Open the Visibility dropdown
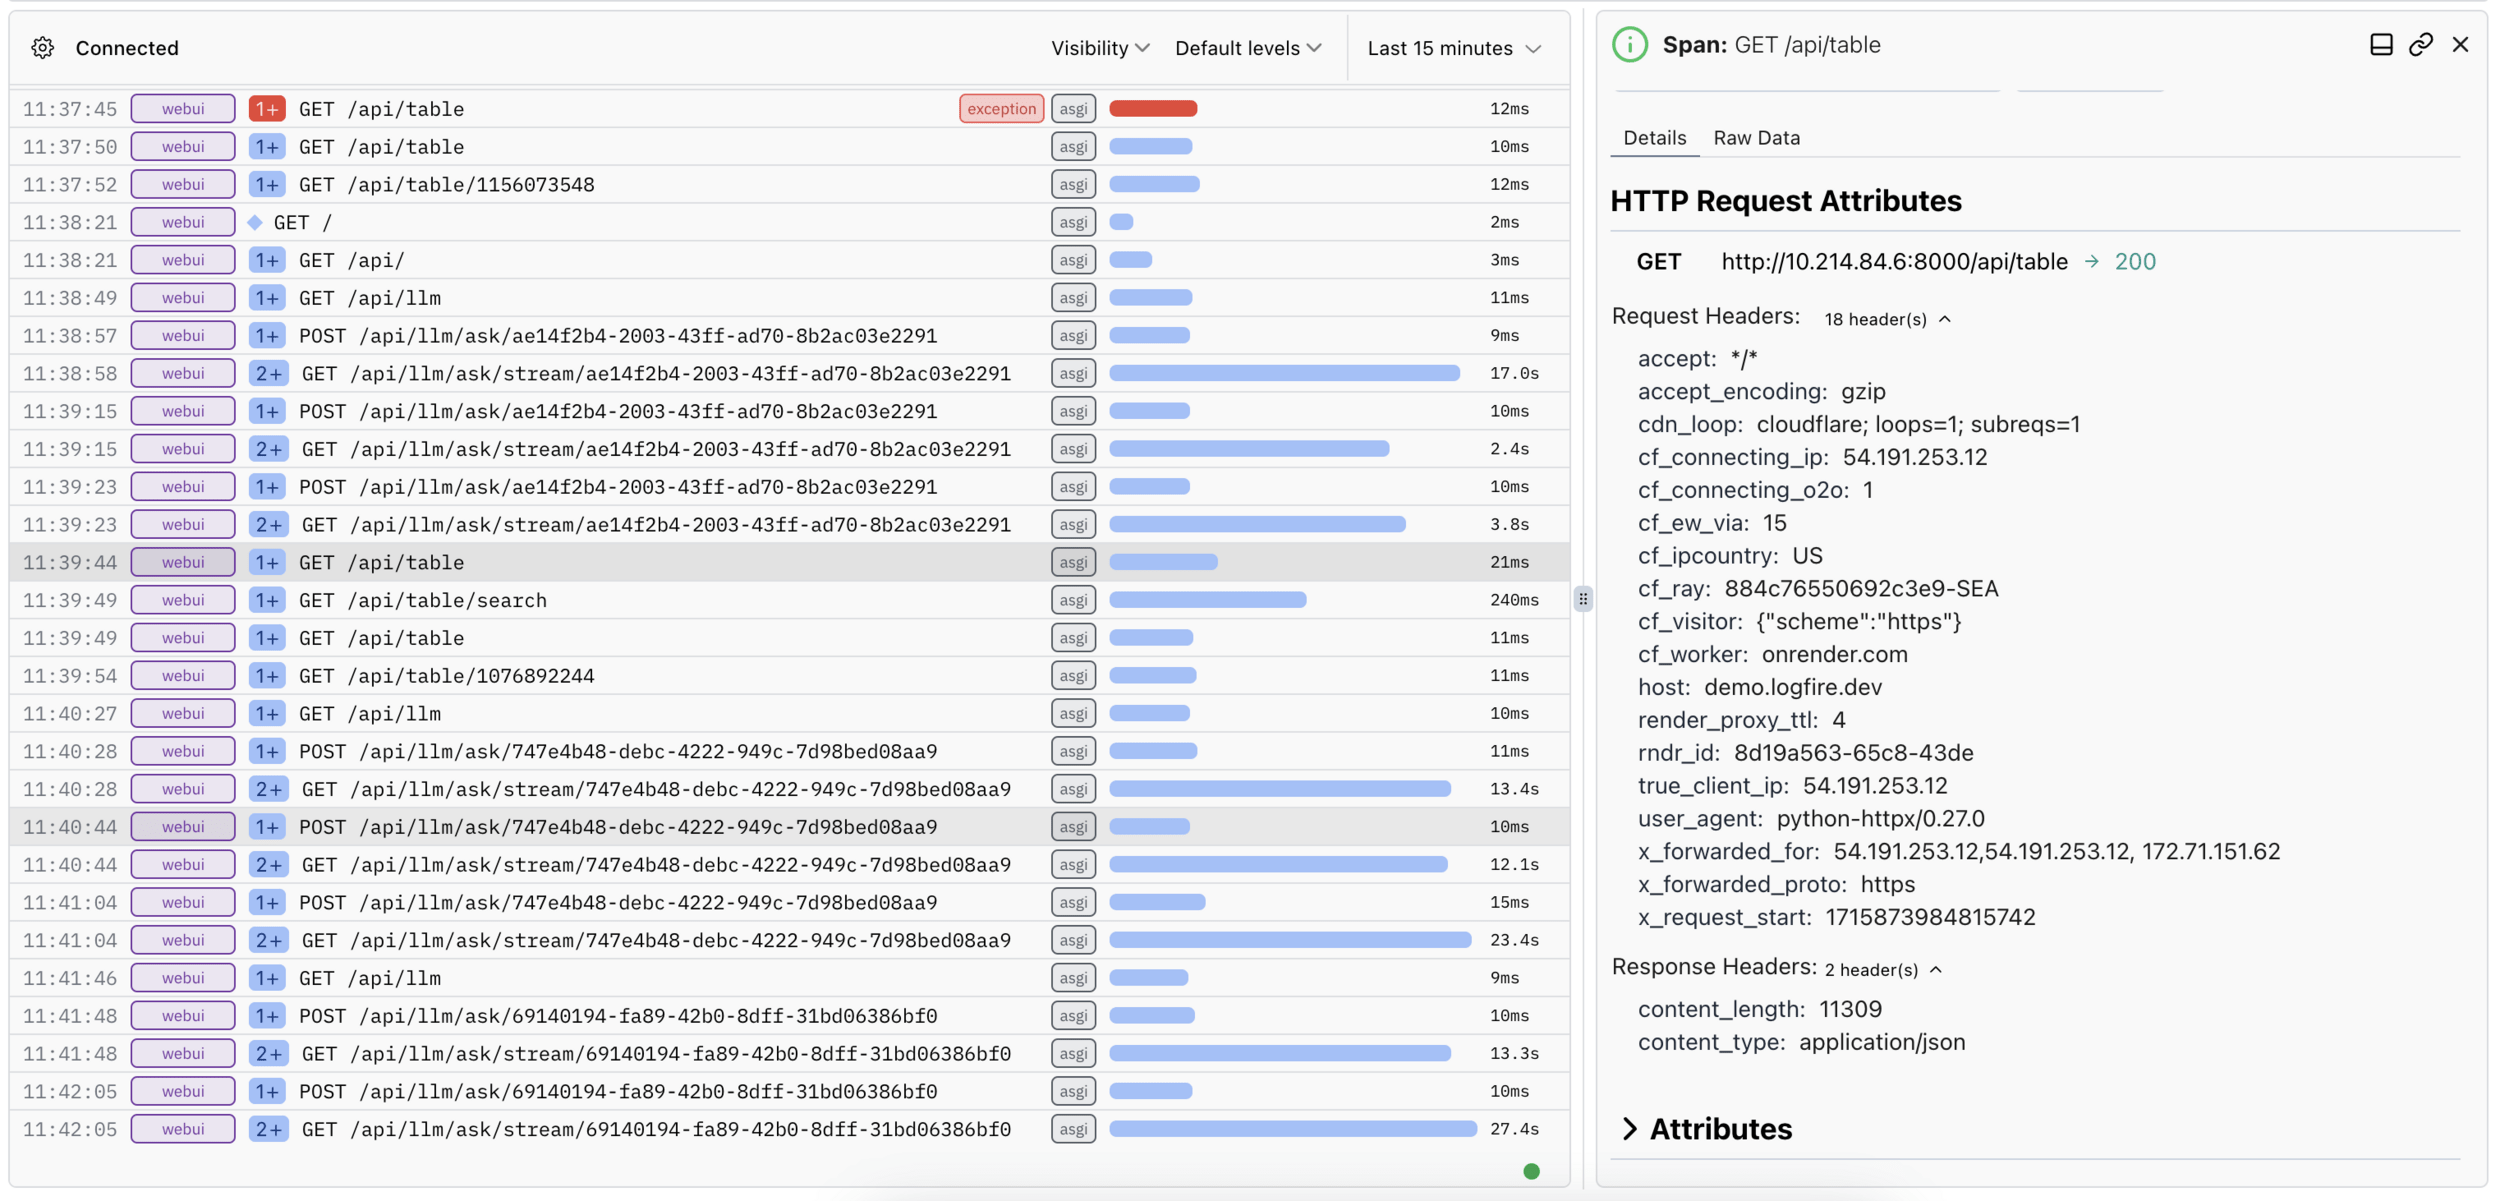2500x1201 pixels. point(1099,48)
